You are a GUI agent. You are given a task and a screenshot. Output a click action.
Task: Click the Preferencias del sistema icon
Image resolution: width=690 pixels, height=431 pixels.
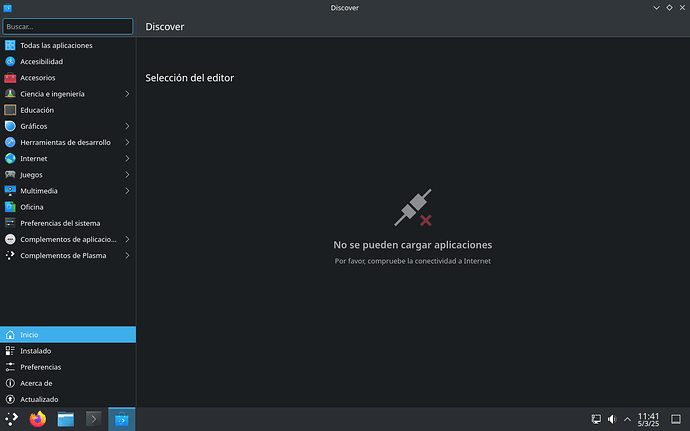(x=10, y=223)
